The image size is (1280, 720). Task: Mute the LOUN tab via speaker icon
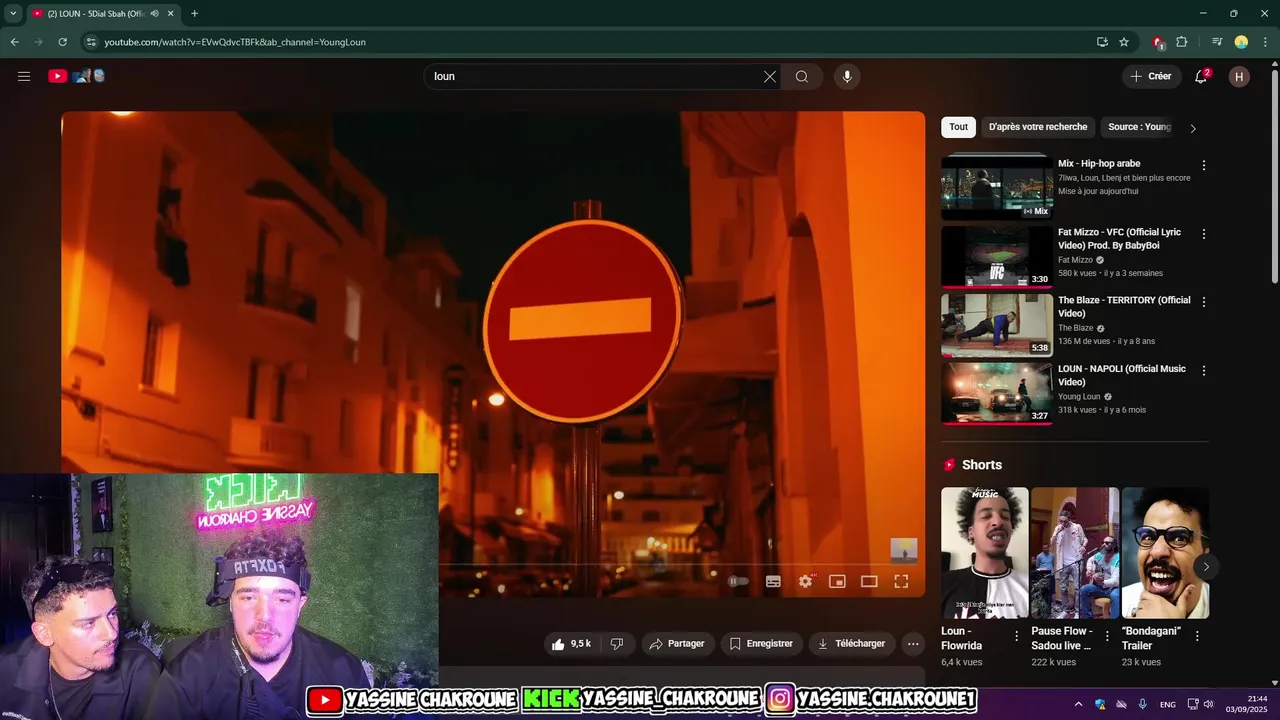pyautogui.click(x=154, y=13)
